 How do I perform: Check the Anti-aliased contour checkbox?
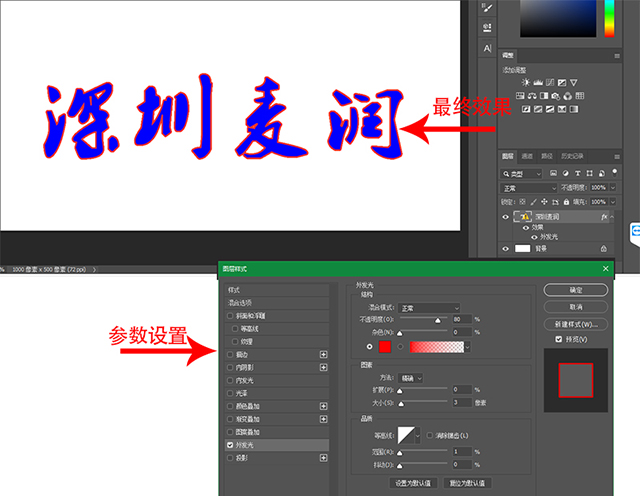pyautogui.click(x=429, y=436)
